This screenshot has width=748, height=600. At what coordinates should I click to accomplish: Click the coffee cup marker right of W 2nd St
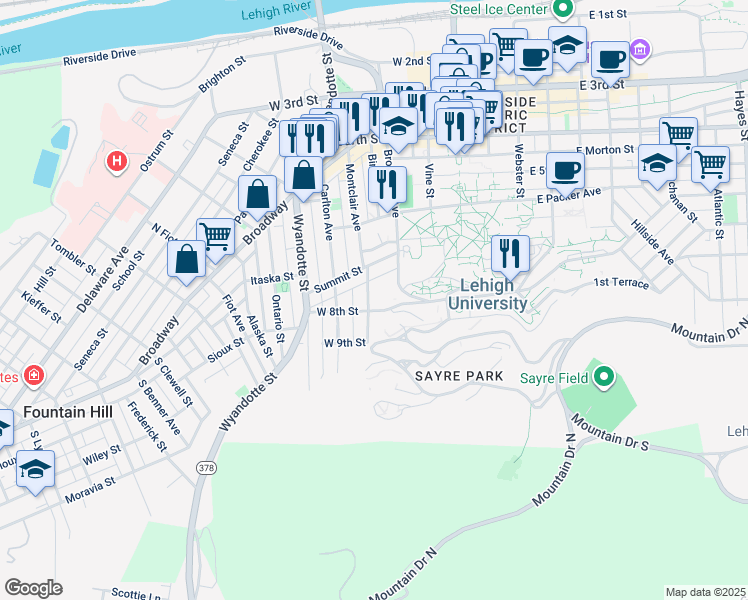533,59
